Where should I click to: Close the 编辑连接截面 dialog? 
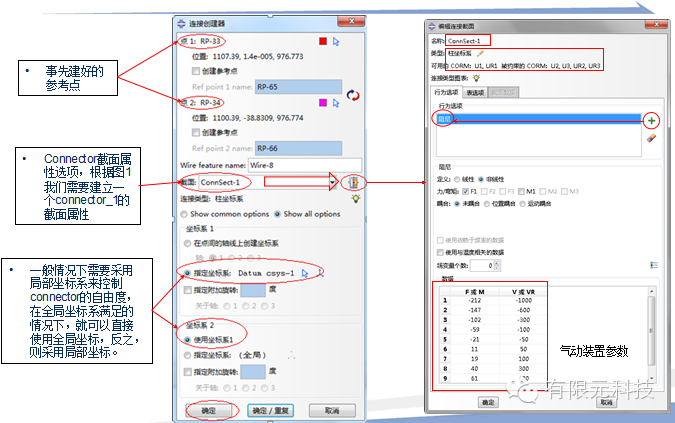click(x=657, y=25)
